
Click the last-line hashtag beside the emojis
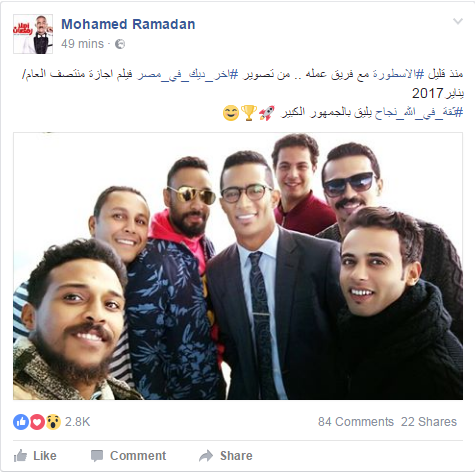[372, 112]
